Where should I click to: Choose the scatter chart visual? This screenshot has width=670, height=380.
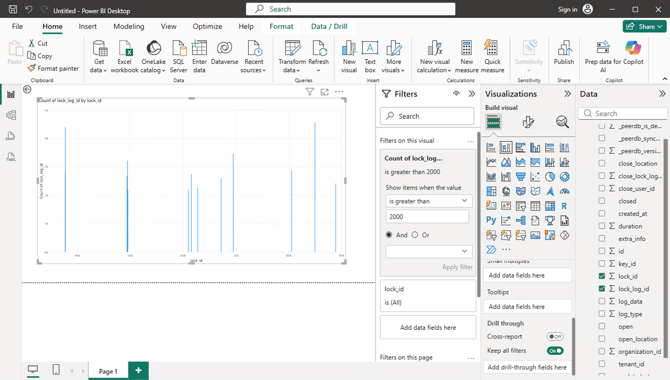535,177
